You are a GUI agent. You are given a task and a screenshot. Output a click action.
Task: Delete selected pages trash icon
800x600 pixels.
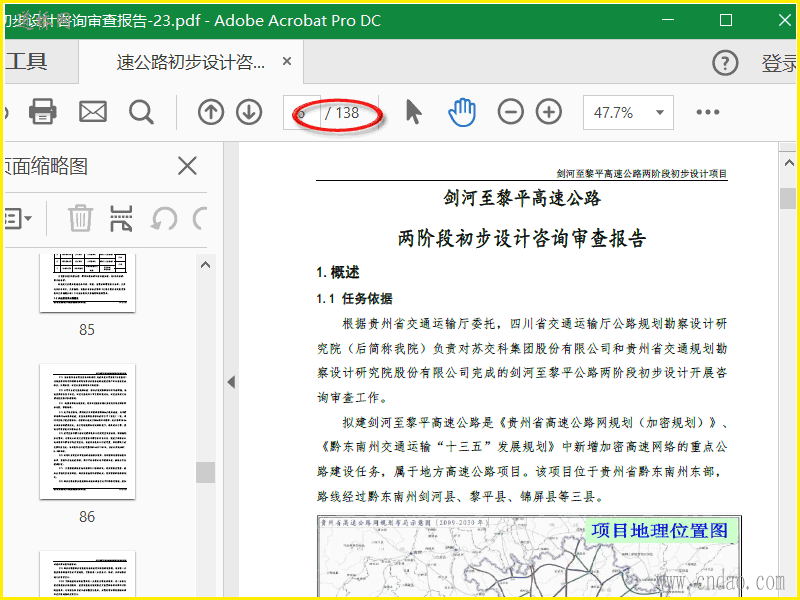point(81,218)
